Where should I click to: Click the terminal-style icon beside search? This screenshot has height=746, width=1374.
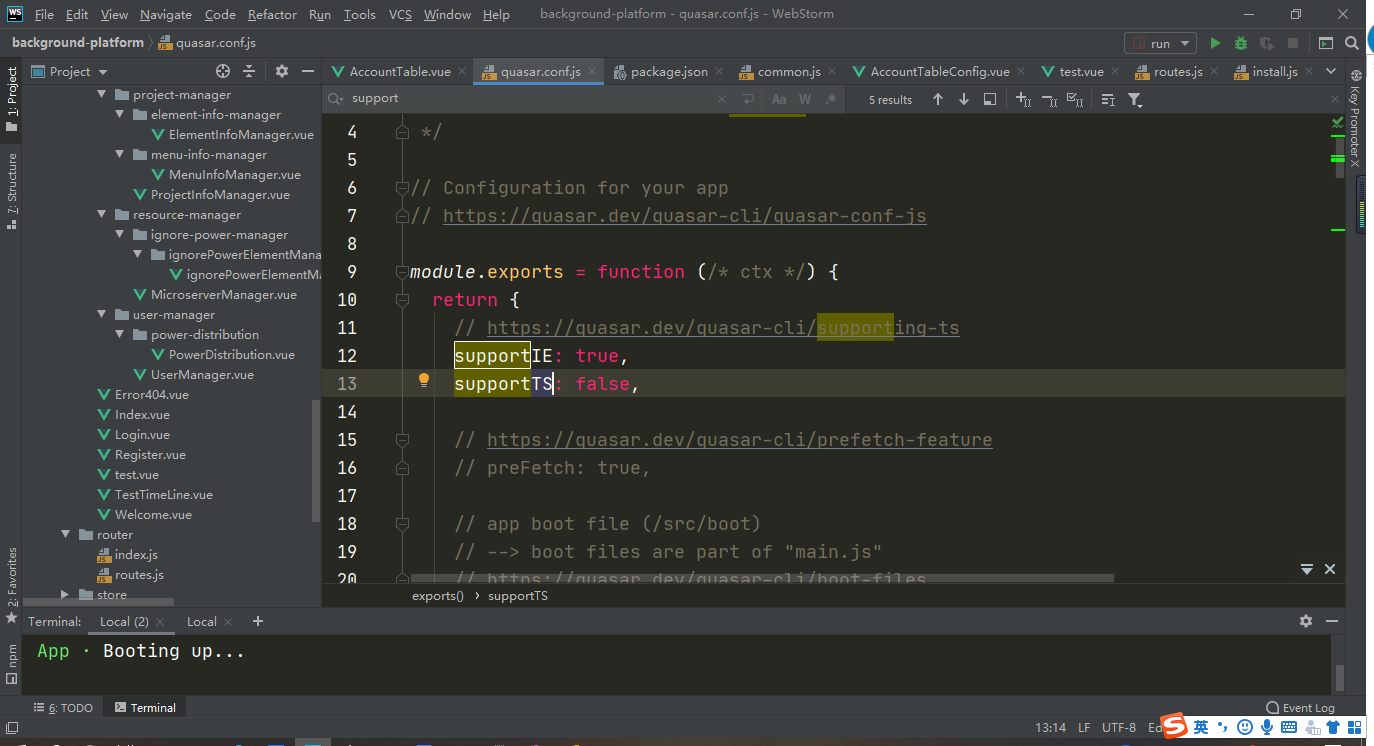1325,43
